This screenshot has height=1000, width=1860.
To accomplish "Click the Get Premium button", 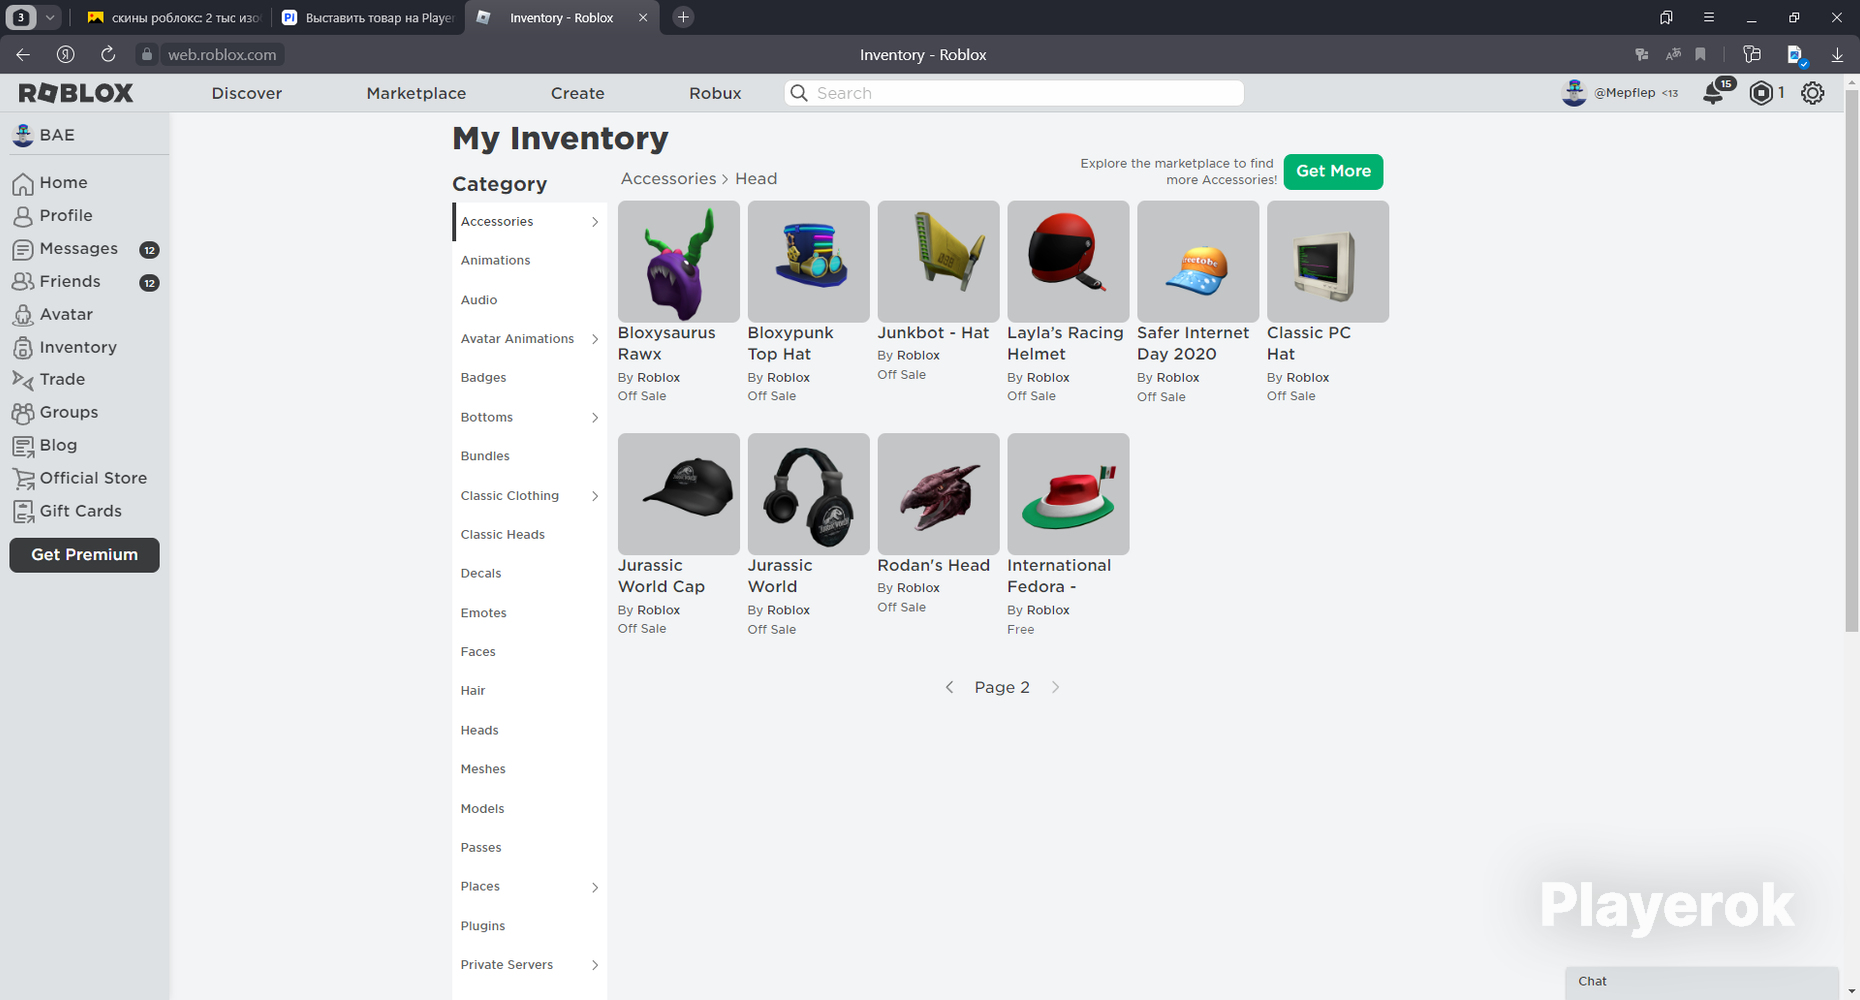I will 85,555.
